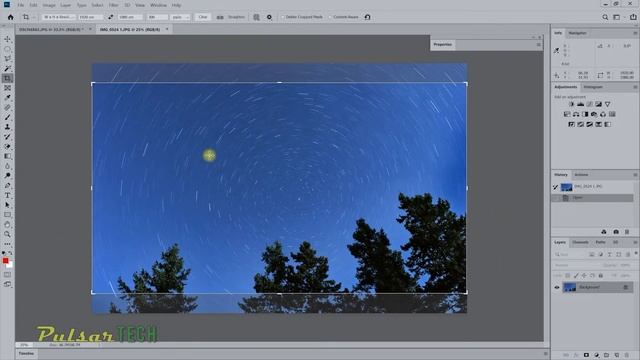
Task: Create new fill or adjustment layer
Action: tap(596, 355)
